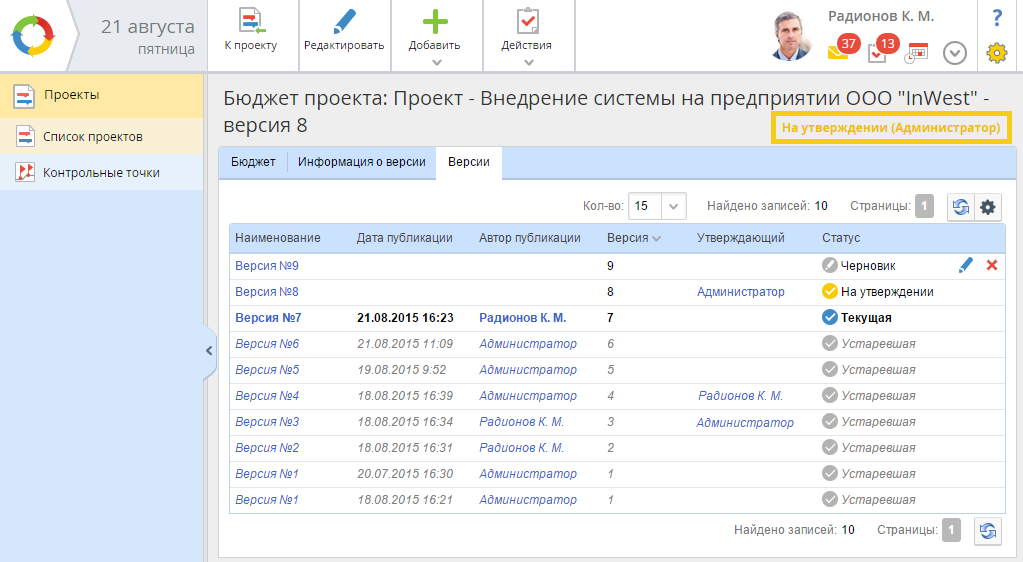Expand the Действия dropdown menu

coord(527,62)
